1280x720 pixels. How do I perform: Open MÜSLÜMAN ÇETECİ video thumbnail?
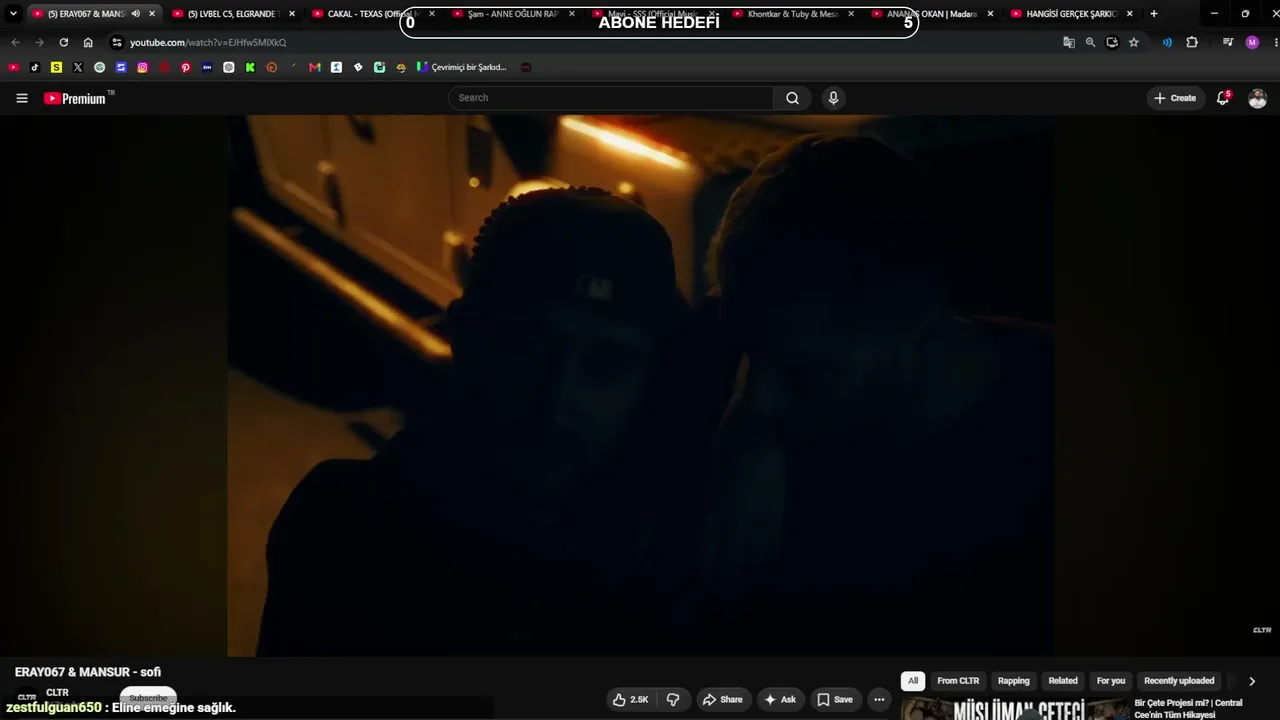coord(1015,709)
